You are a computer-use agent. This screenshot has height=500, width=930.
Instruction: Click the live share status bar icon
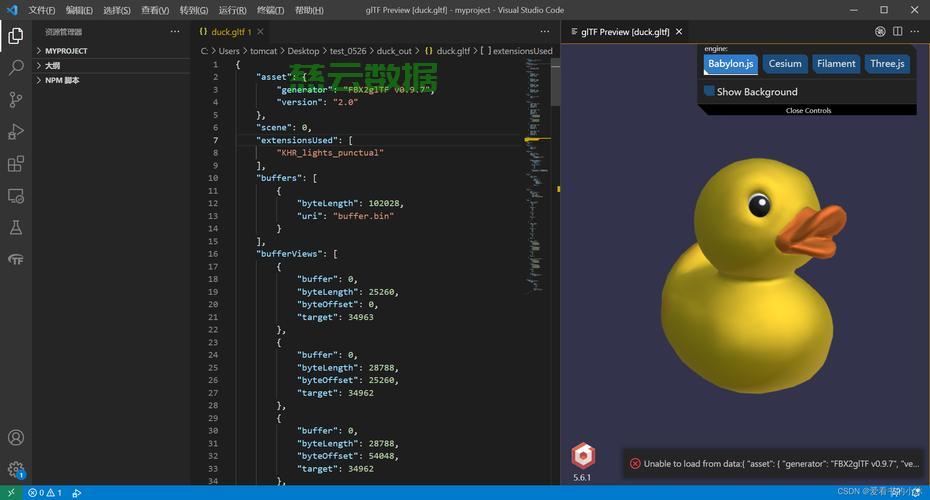(x=77, y=493)
